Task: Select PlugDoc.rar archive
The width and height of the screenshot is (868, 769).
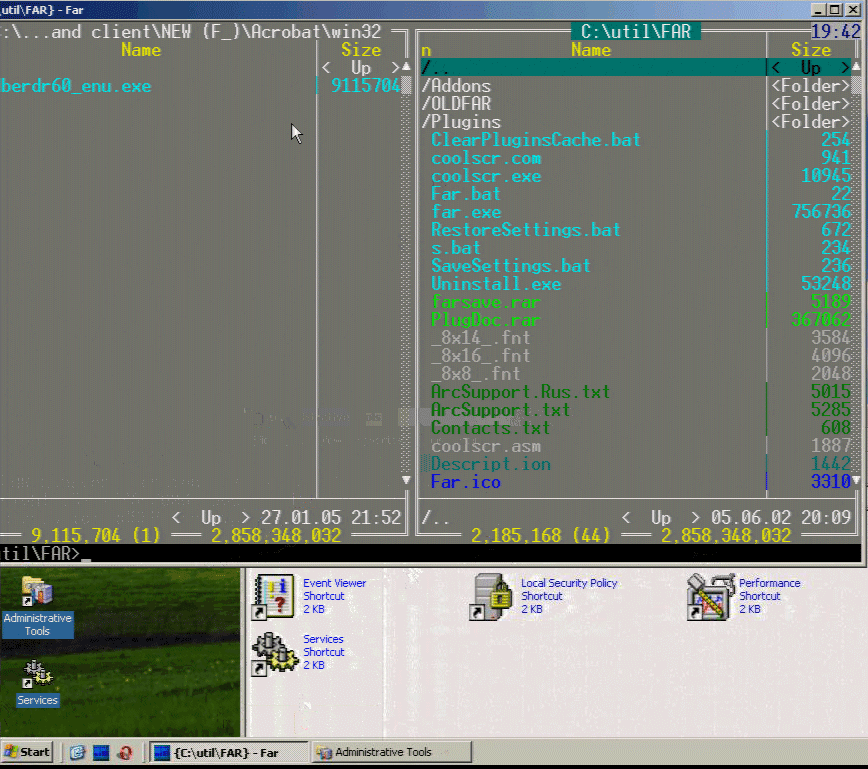Action: tap(485, 320)
